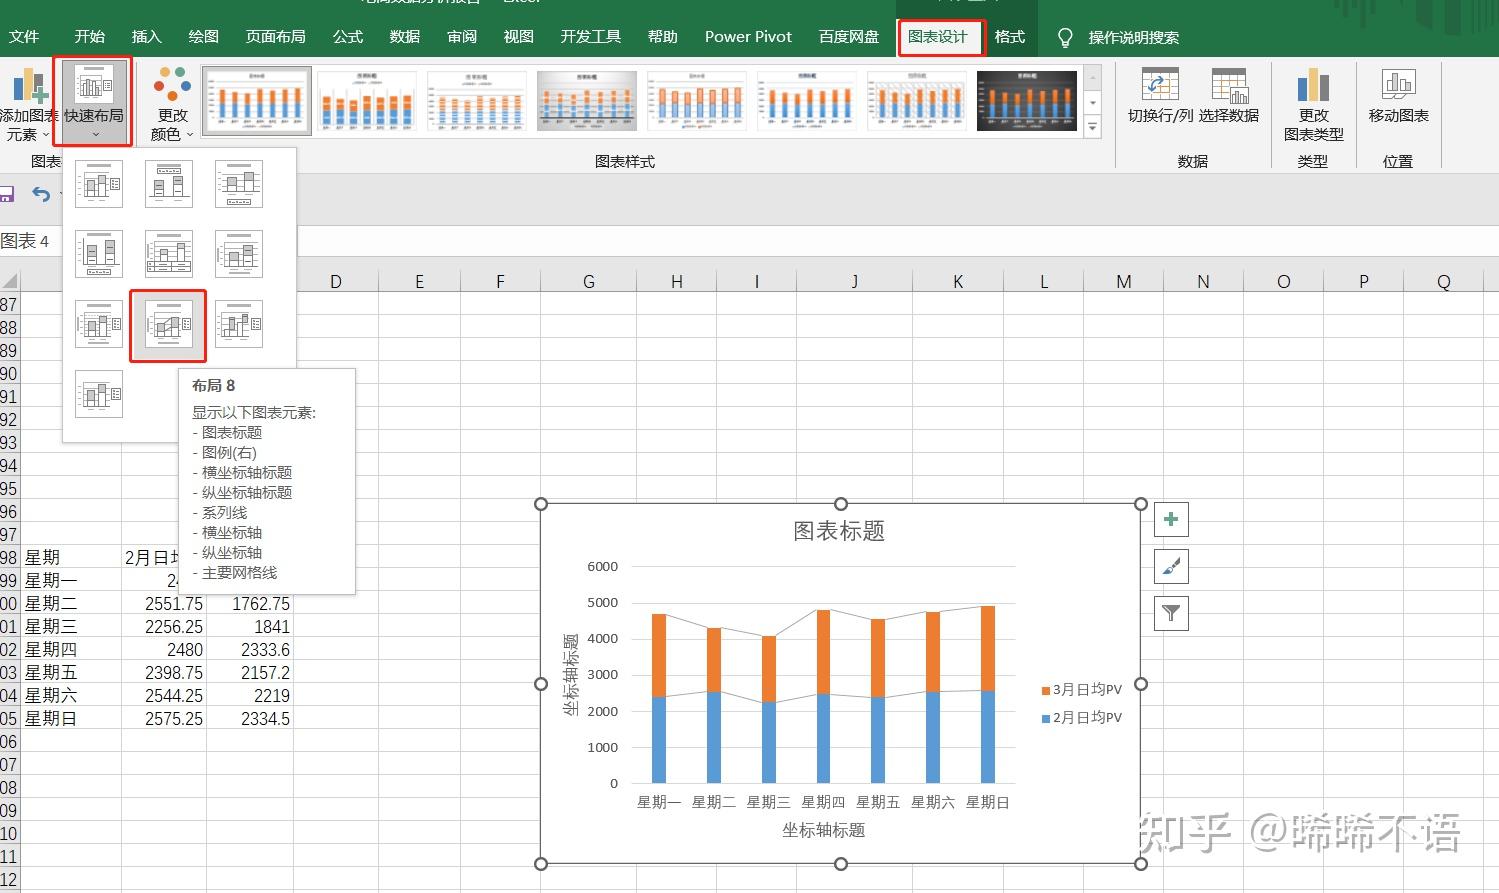Screen dimensions: 1499x893
Task: Click the blue bar segment for 星期一
Action: (659, 739)
